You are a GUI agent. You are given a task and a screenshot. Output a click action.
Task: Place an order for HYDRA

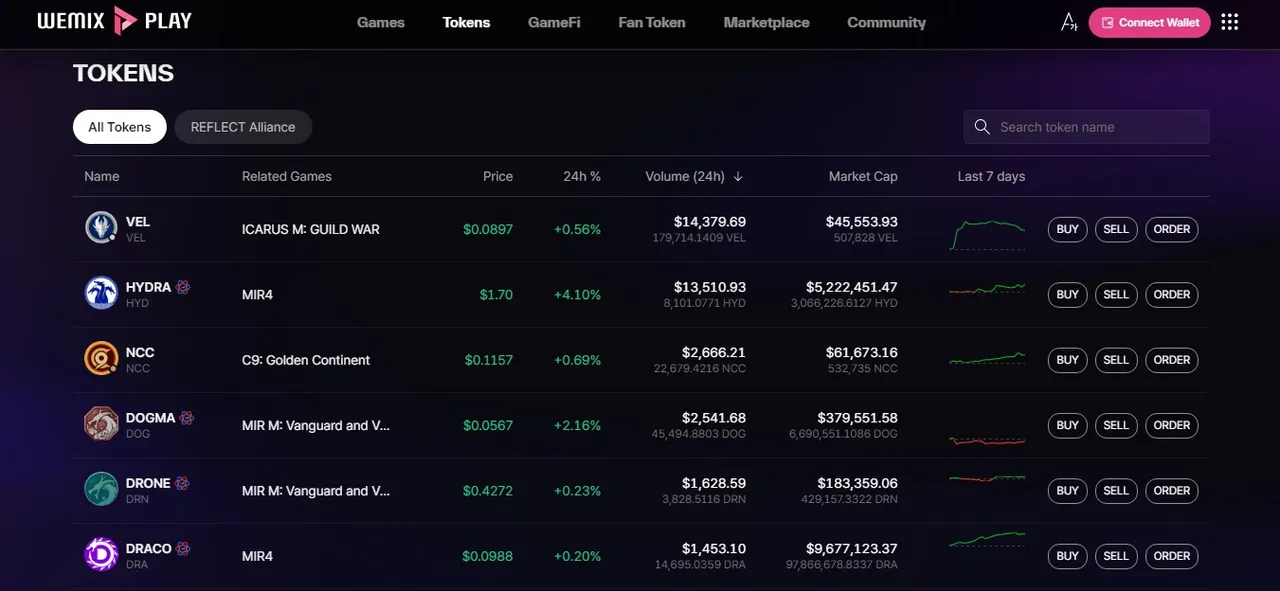[1172, 294]
